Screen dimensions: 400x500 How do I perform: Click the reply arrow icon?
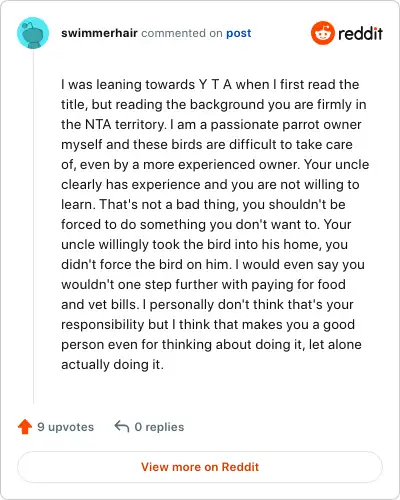[122, 426]
